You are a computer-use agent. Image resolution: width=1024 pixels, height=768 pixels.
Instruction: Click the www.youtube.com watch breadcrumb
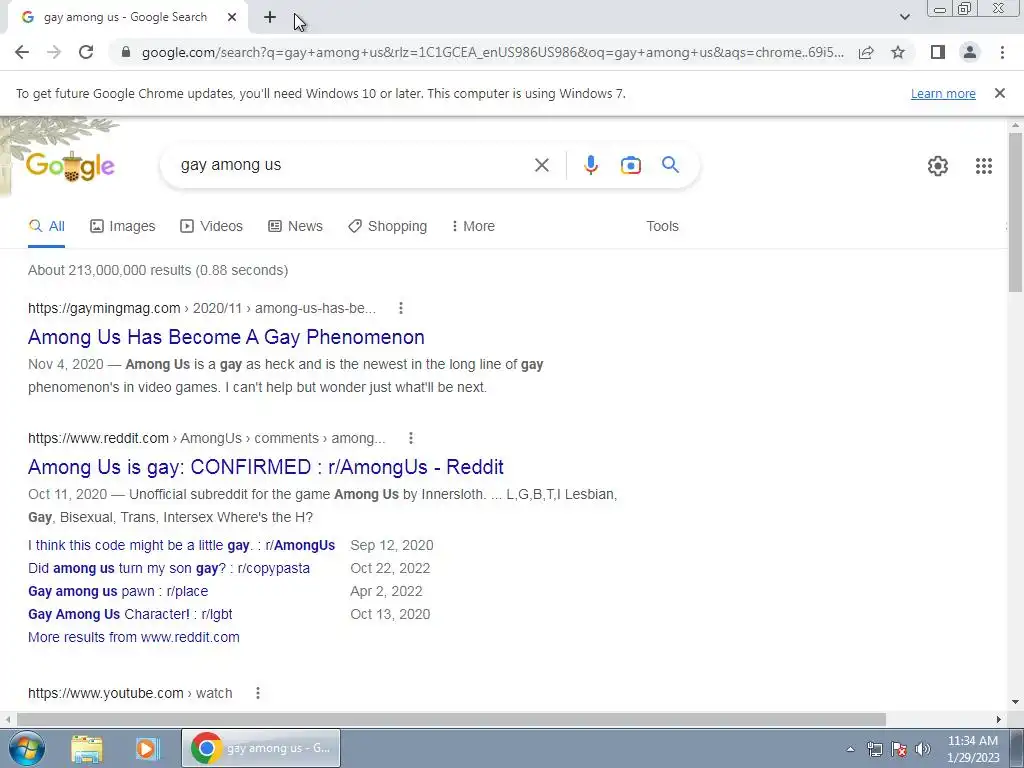pyautogui.click(x=130, y=693)
